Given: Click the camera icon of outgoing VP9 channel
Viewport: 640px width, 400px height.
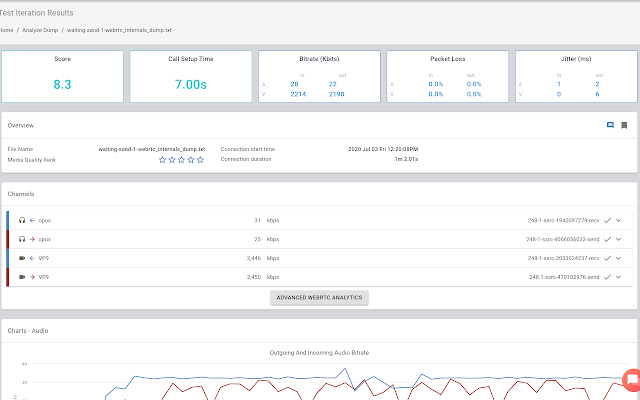Looking at the screenshot, I should [x=22, y=277].
